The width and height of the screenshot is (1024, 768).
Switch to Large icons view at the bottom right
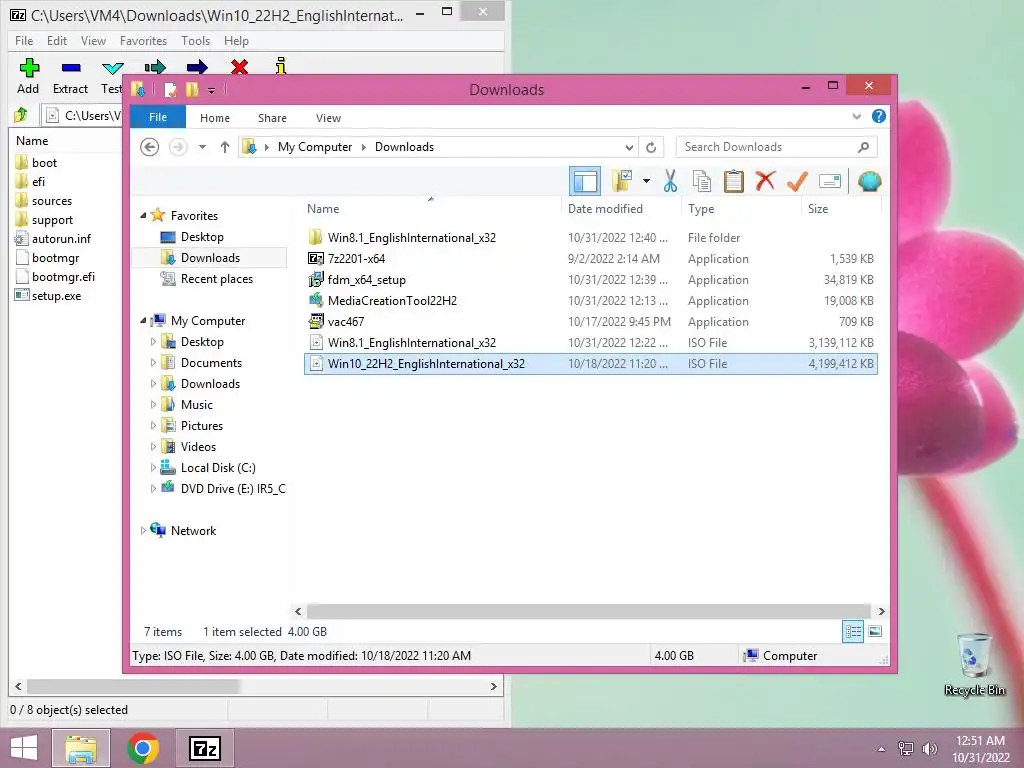click(x=875, y=632)
